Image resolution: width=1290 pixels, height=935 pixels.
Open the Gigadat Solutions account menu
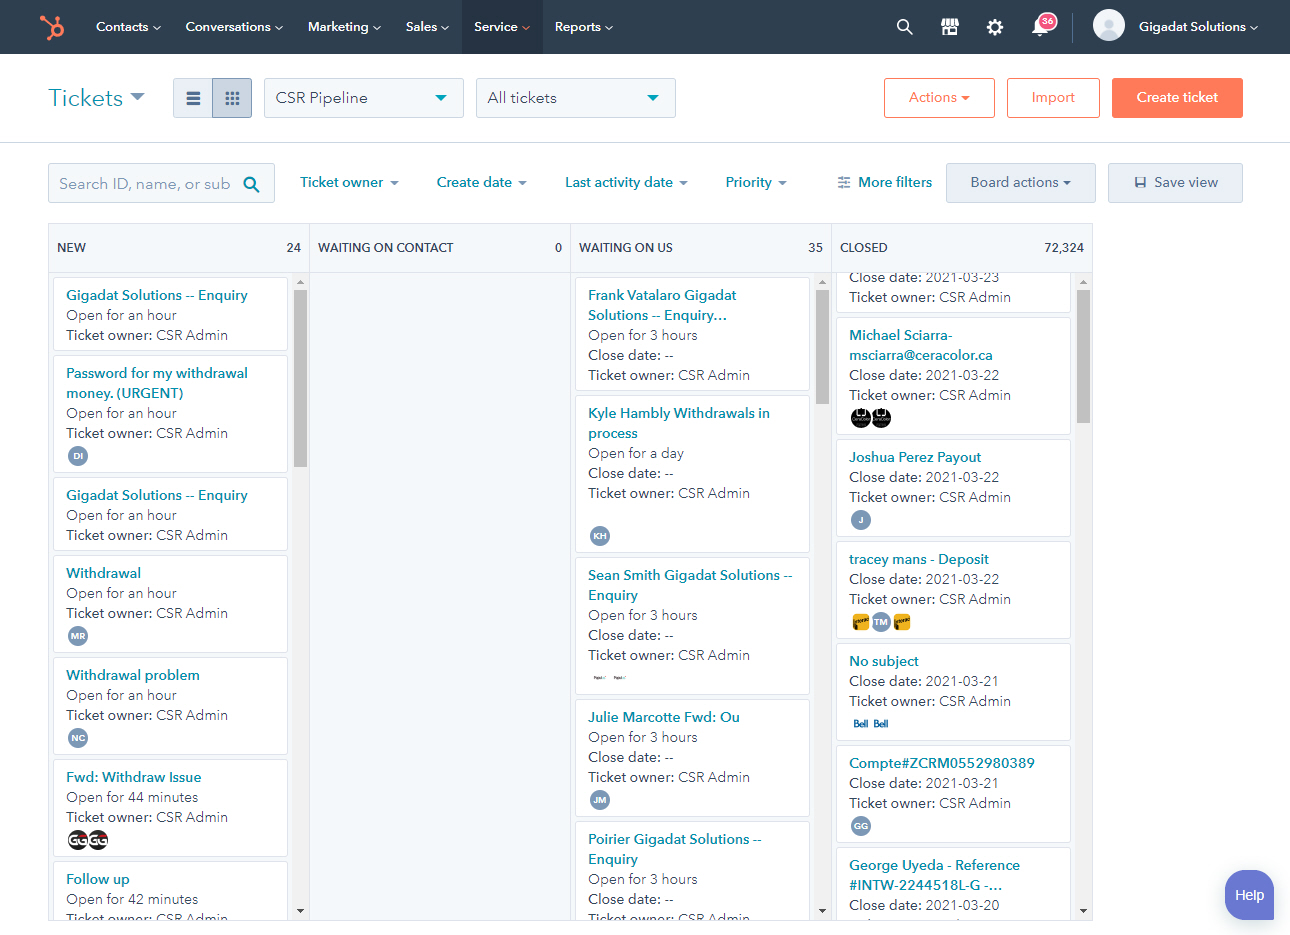1198,27
